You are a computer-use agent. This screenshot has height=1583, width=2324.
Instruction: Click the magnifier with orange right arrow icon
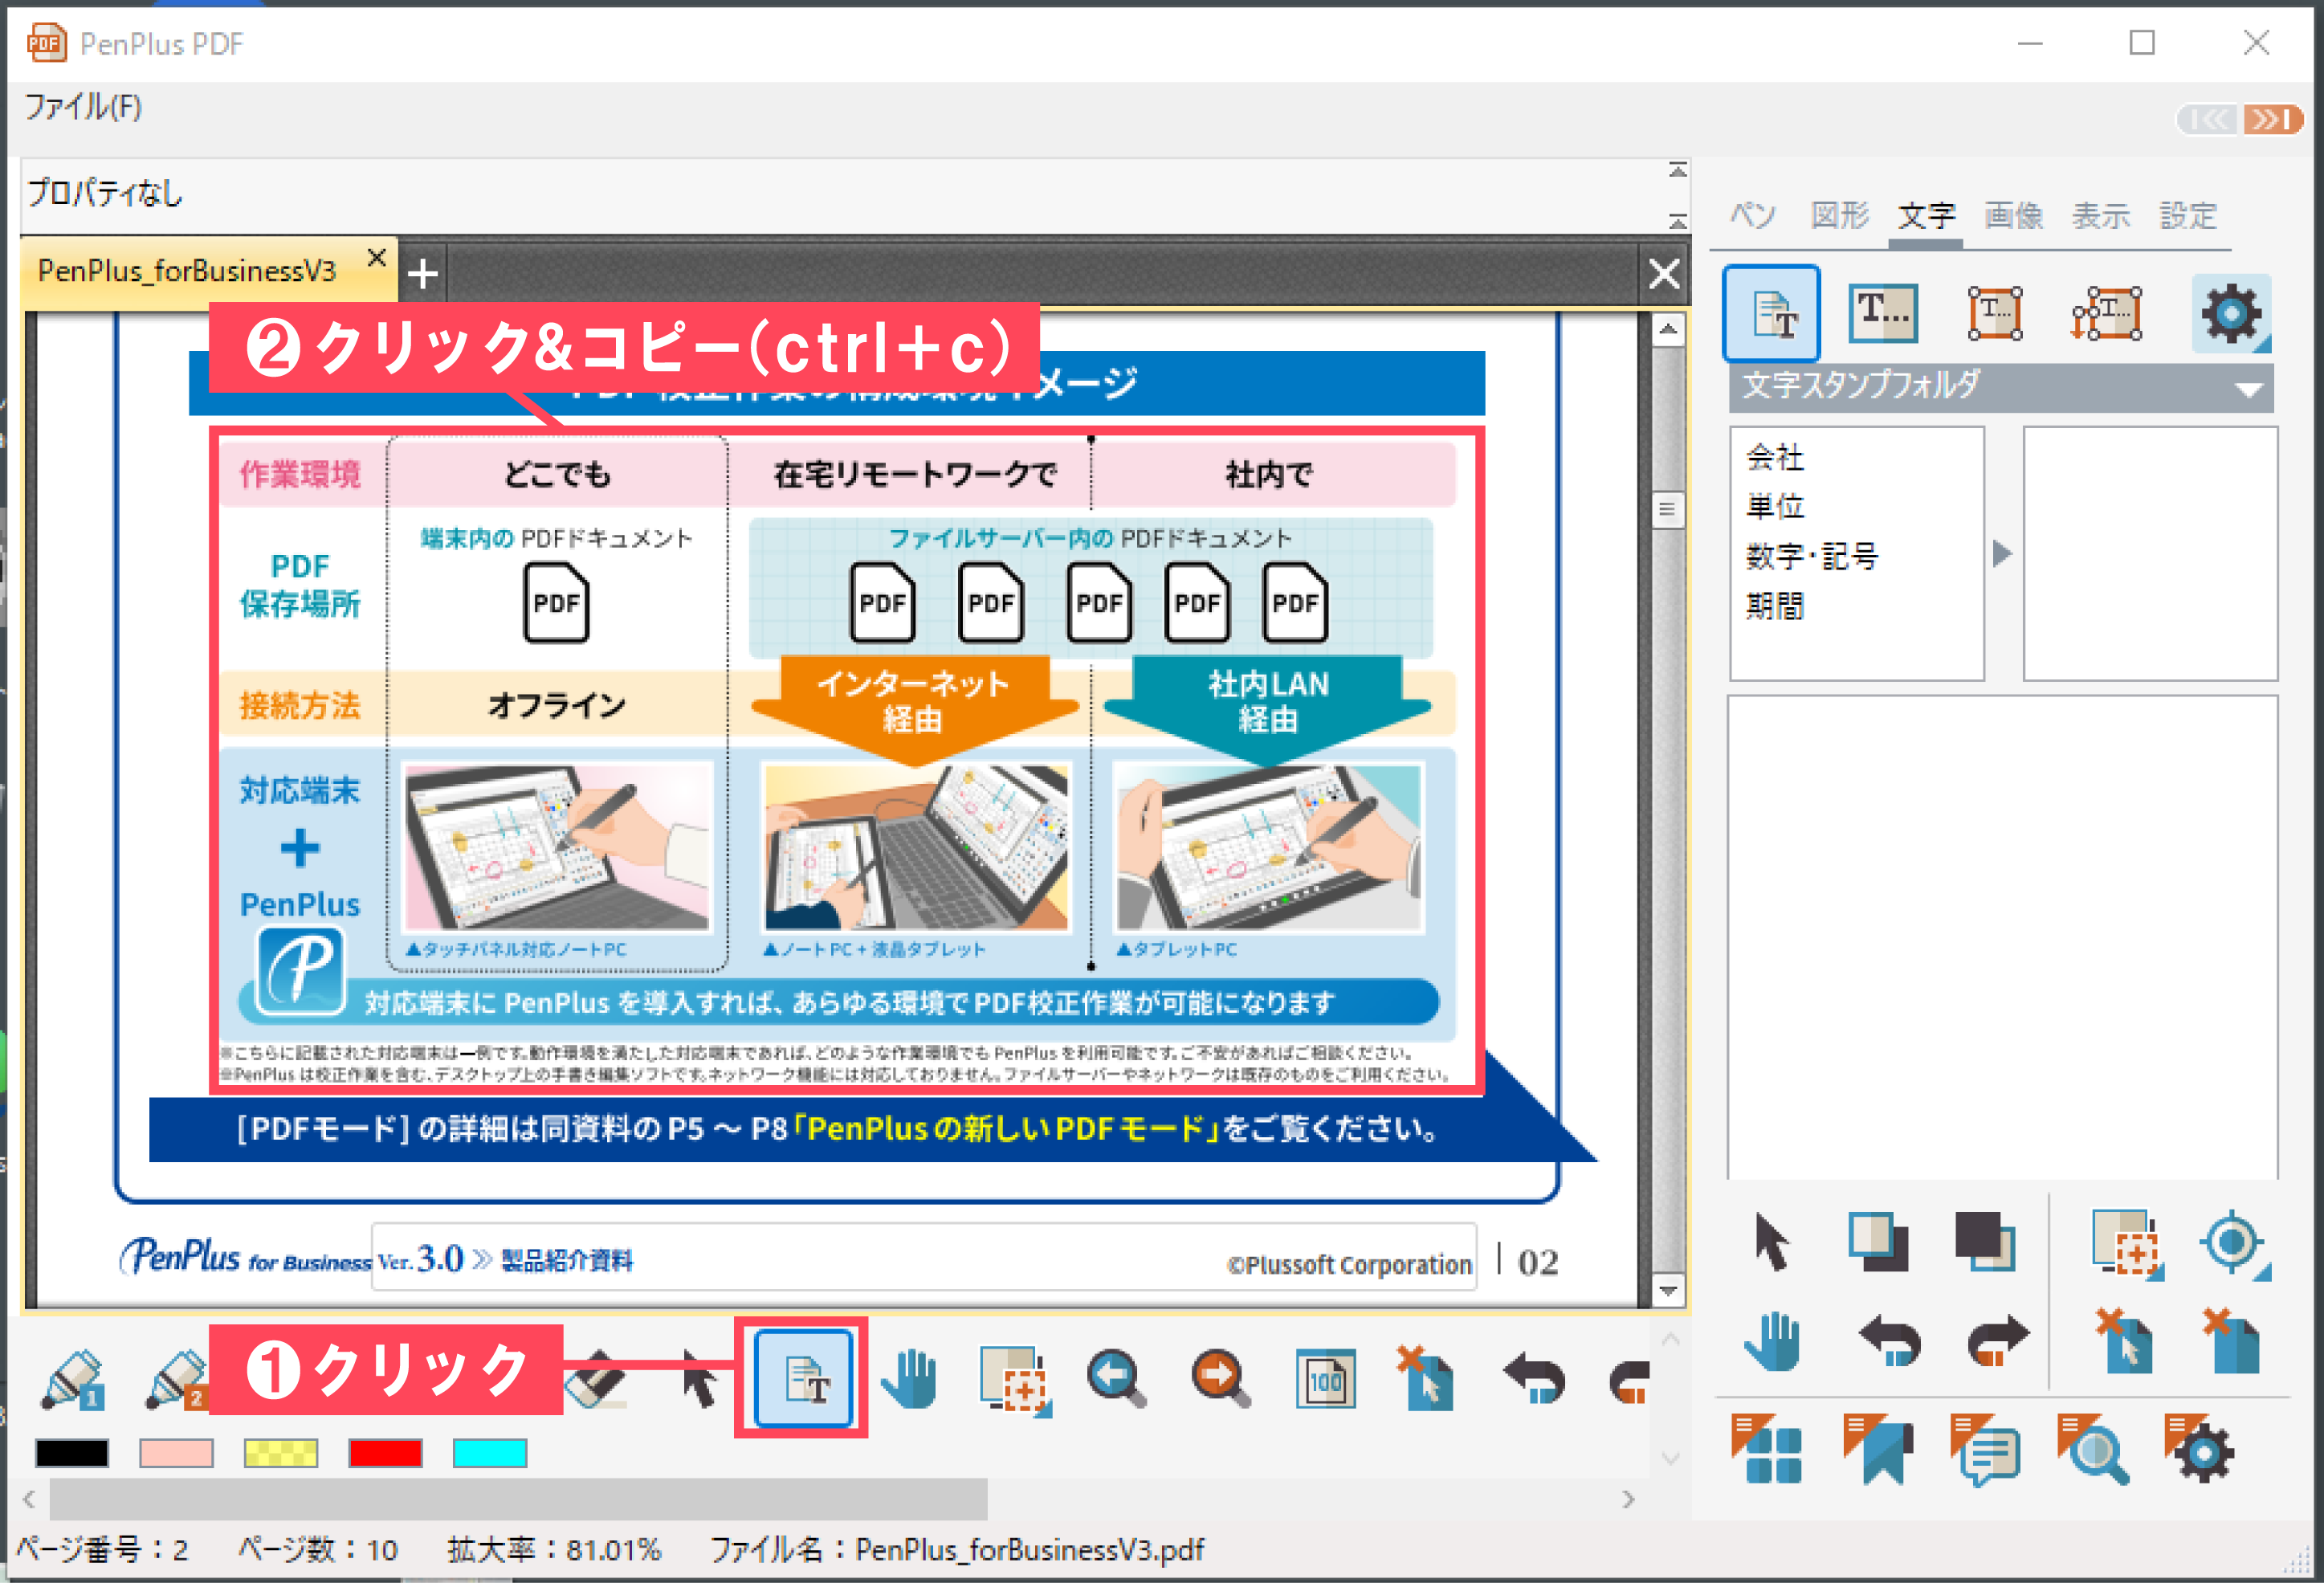(x=1221, y=1379)
